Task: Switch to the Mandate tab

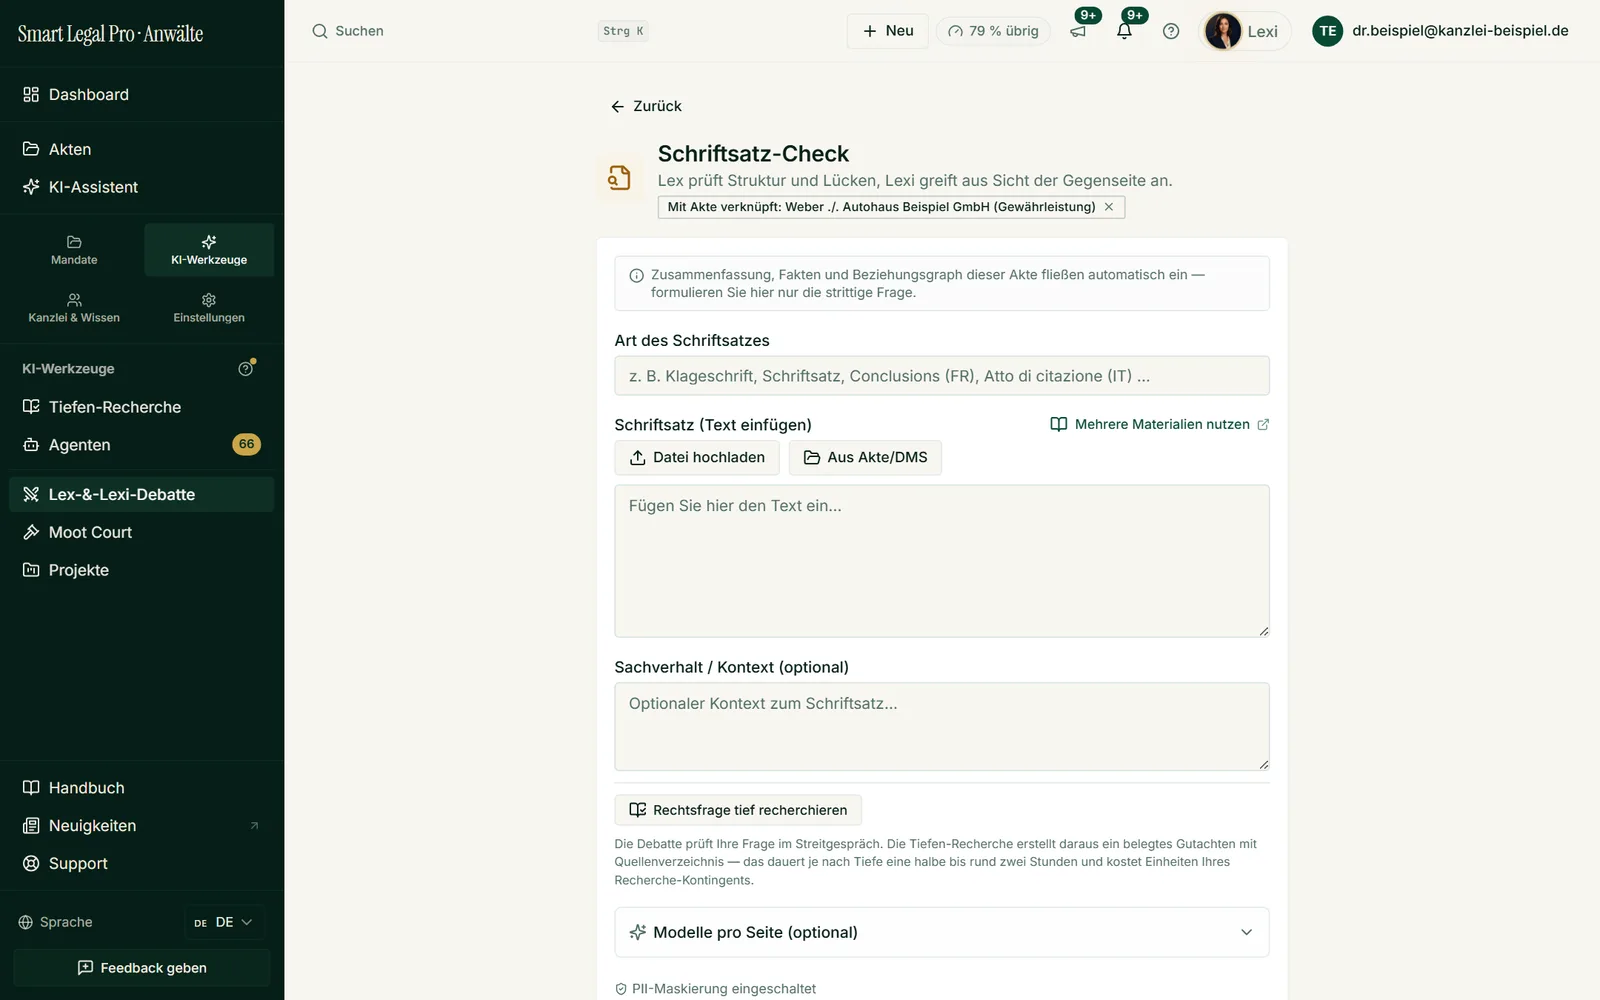Action: tap(74, 250)
